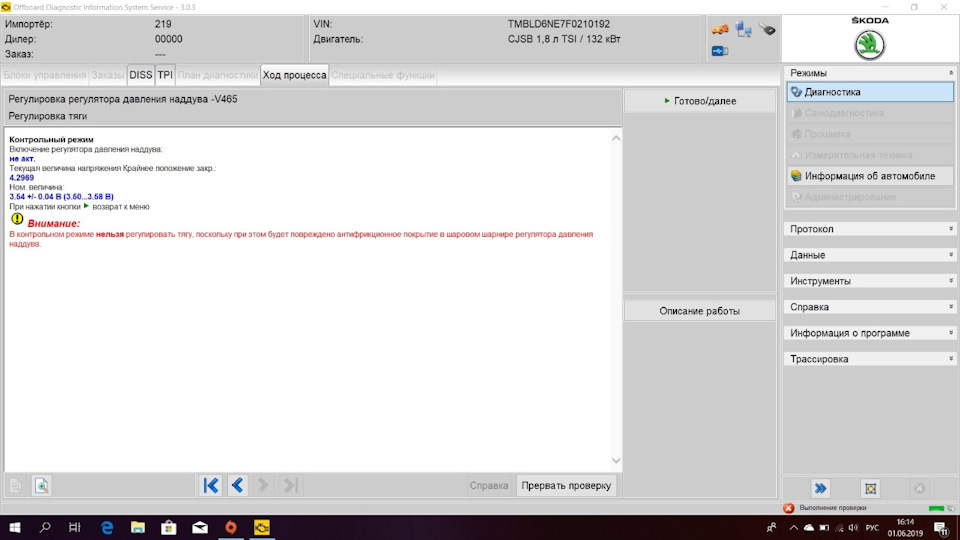
Task: Open the orange app icon on taskbar
Action: point(231,527)
